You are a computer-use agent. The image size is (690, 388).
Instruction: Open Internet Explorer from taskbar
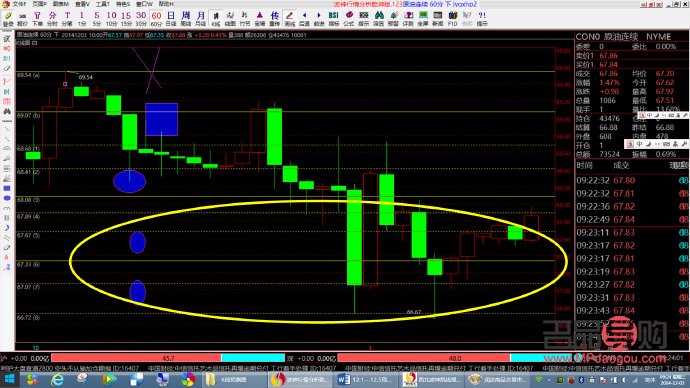point(57,379)
